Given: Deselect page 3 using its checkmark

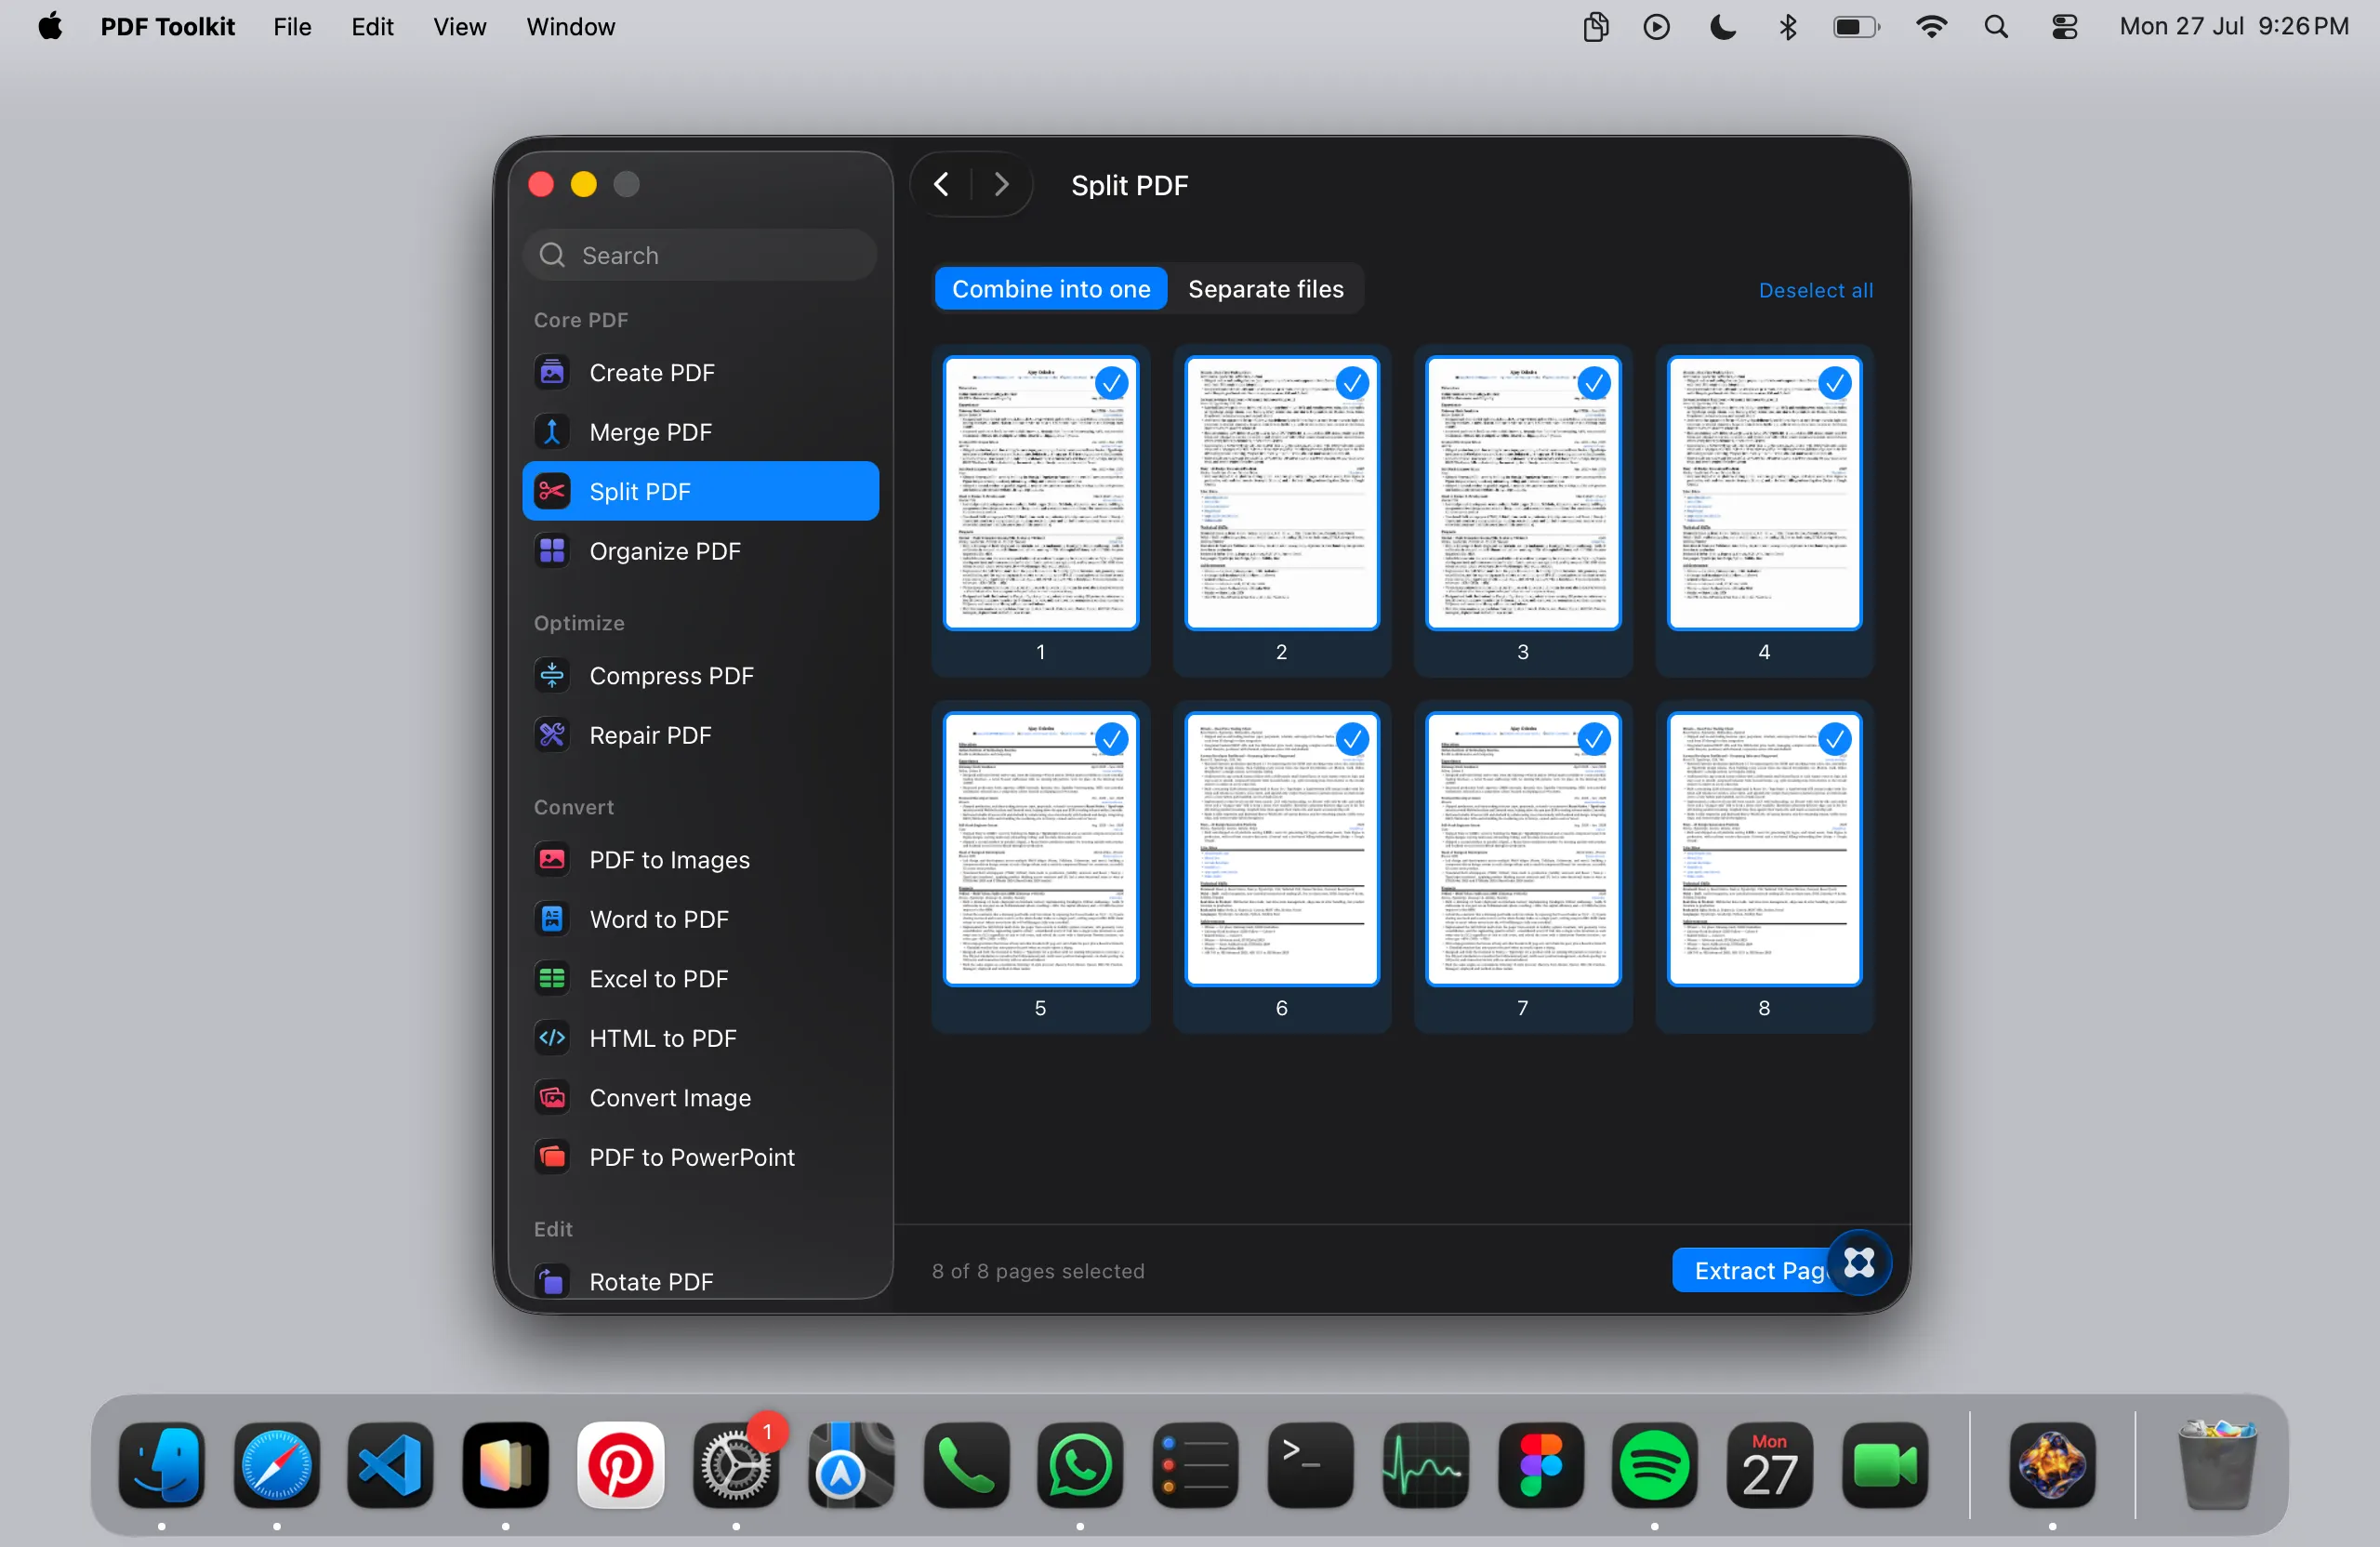Looking at the screenshot, I should 1594,383.
